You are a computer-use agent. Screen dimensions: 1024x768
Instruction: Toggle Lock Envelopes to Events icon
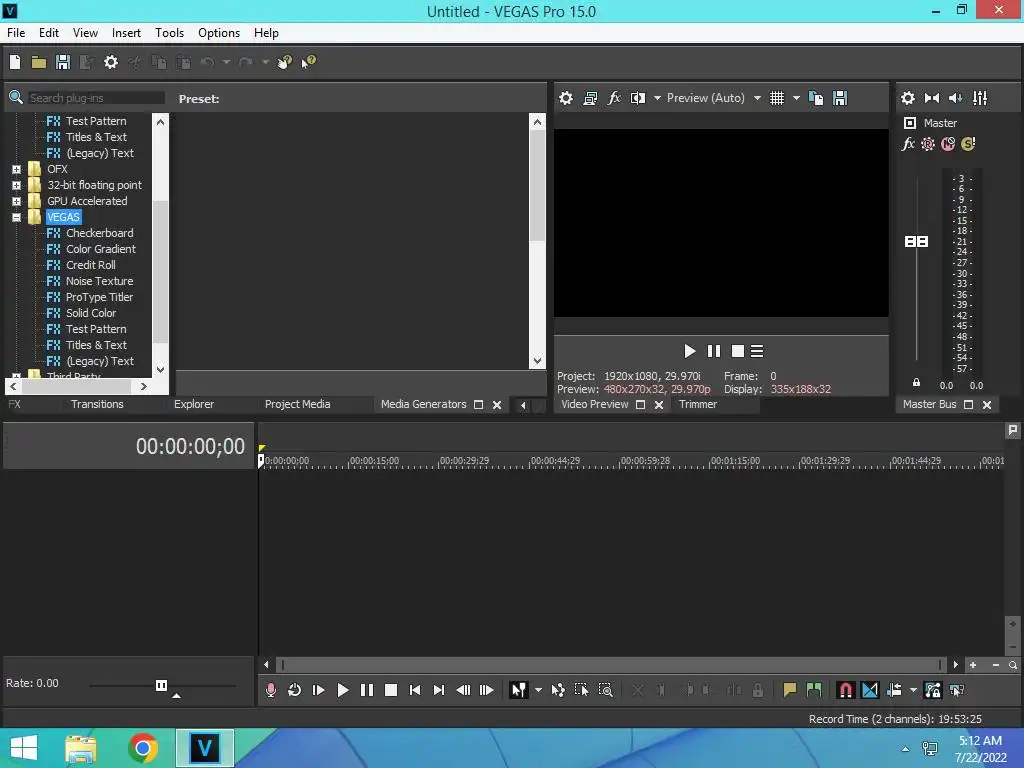click(x=933, y=690)
